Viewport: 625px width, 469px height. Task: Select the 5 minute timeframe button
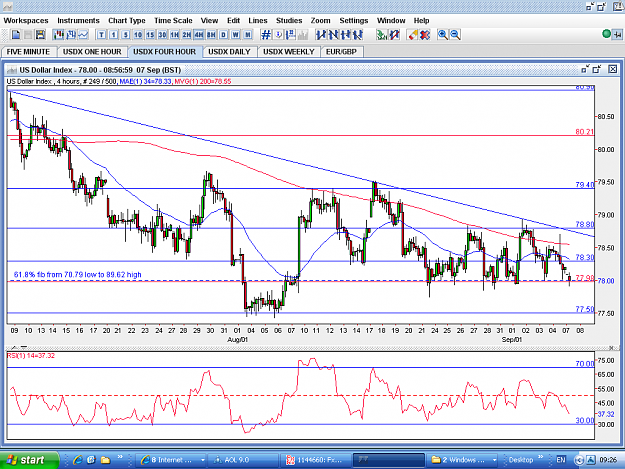[x=126, y=35]
